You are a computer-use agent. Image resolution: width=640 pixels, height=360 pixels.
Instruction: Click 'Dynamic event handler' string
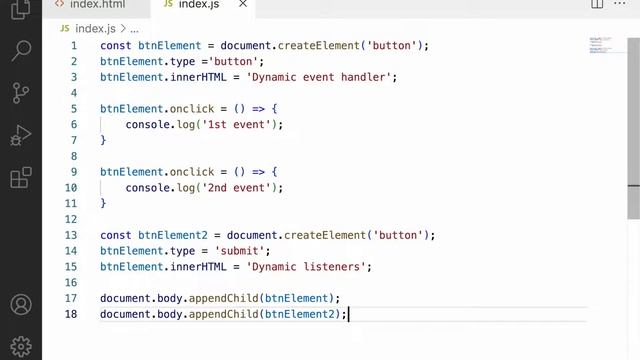click(319, 77)
